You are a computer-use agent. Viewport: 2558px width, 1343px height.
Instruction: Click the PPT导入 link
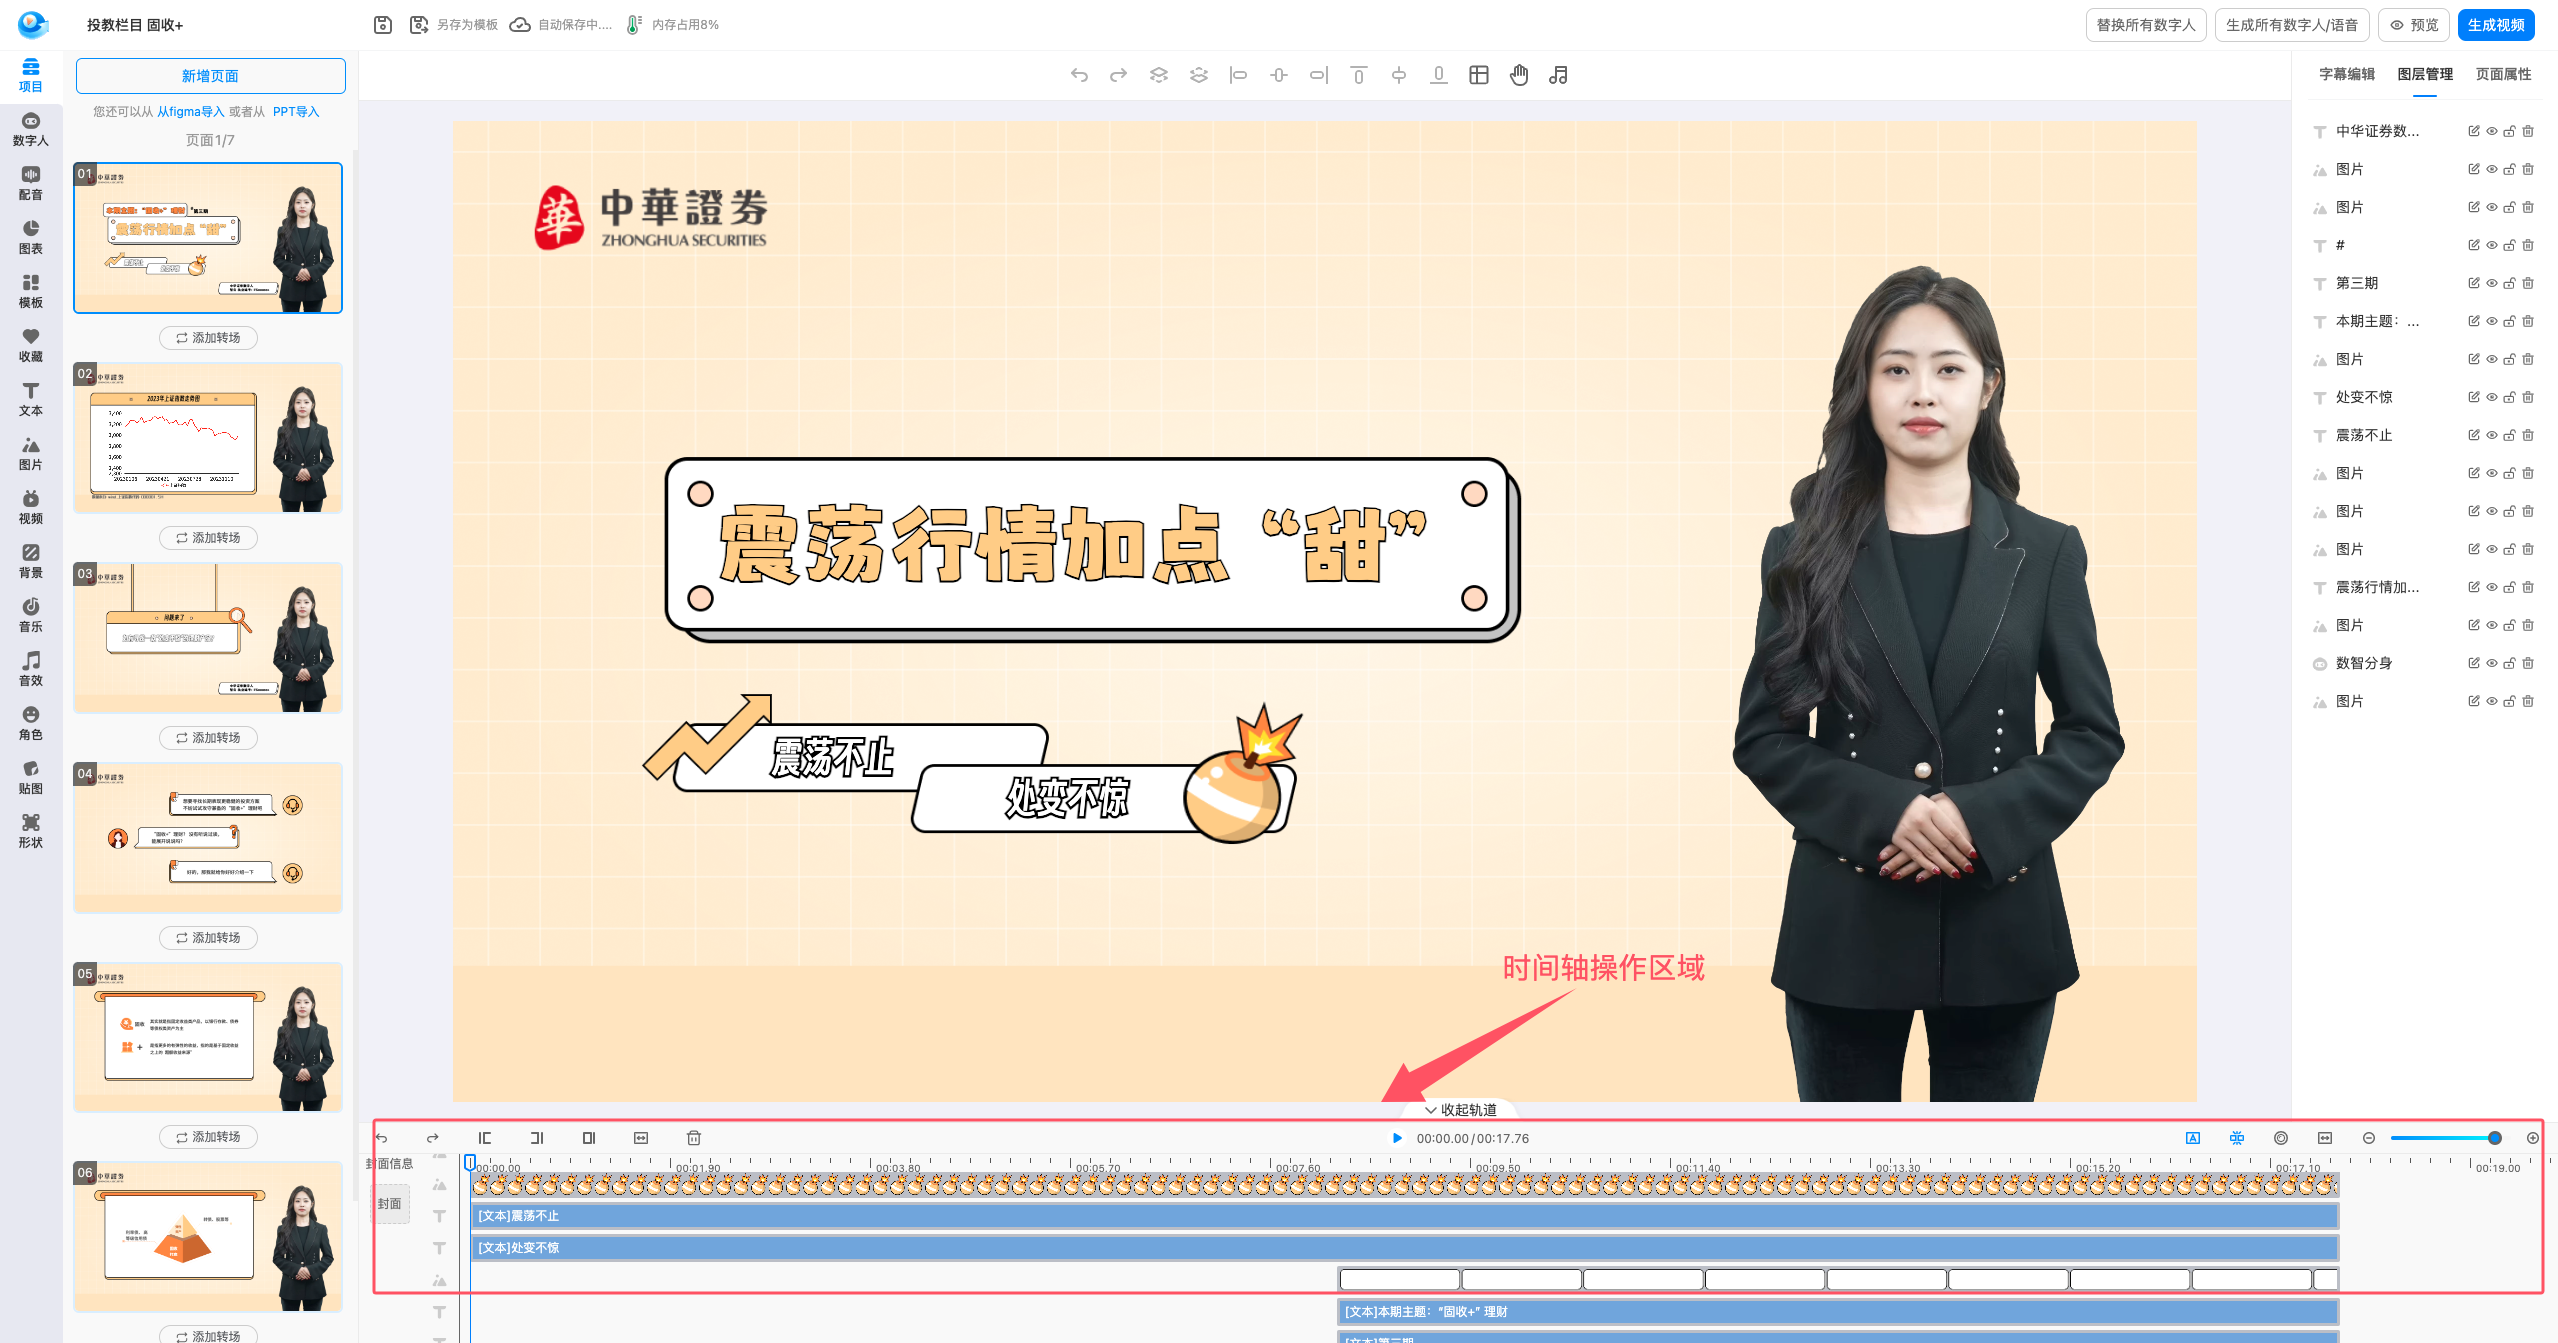pyautogui.click(x=296, y=112)
